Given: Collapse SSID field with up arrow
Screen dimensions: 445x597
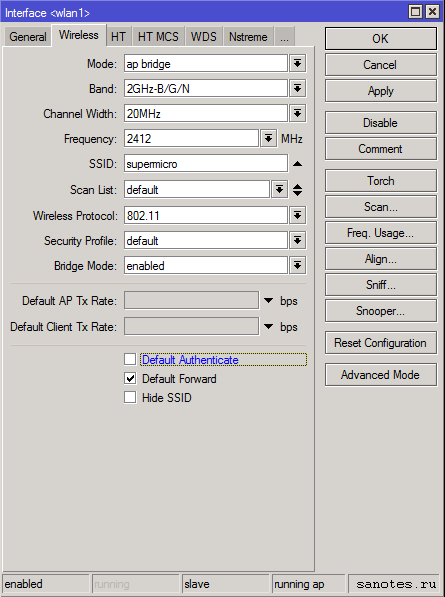Looking at the screenshot, I should coord(297,164).
